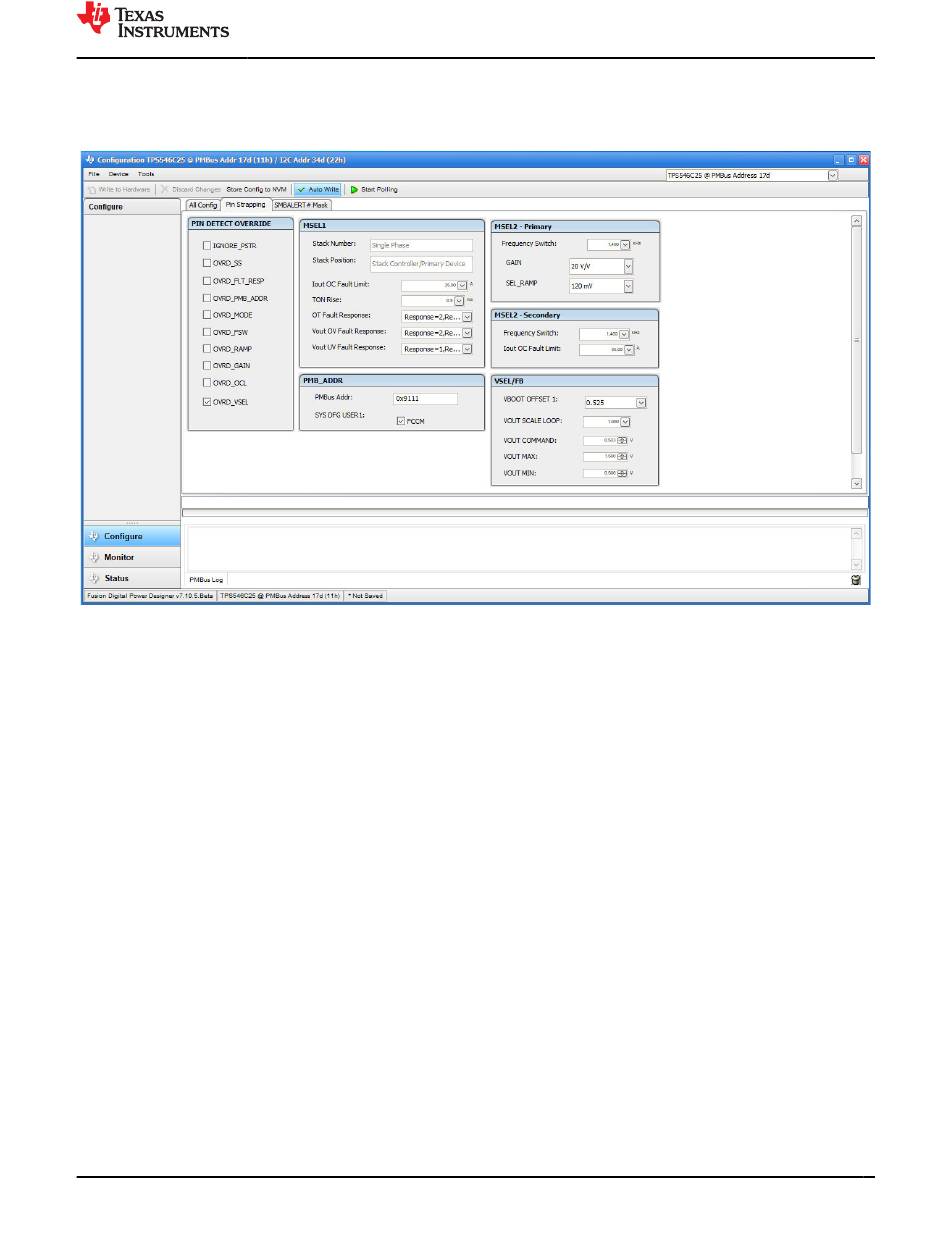The height and width of the screenshot is (1237, 950).
Task: Expand Vout OV Fault Response dropdown
Action: point(467,332)
